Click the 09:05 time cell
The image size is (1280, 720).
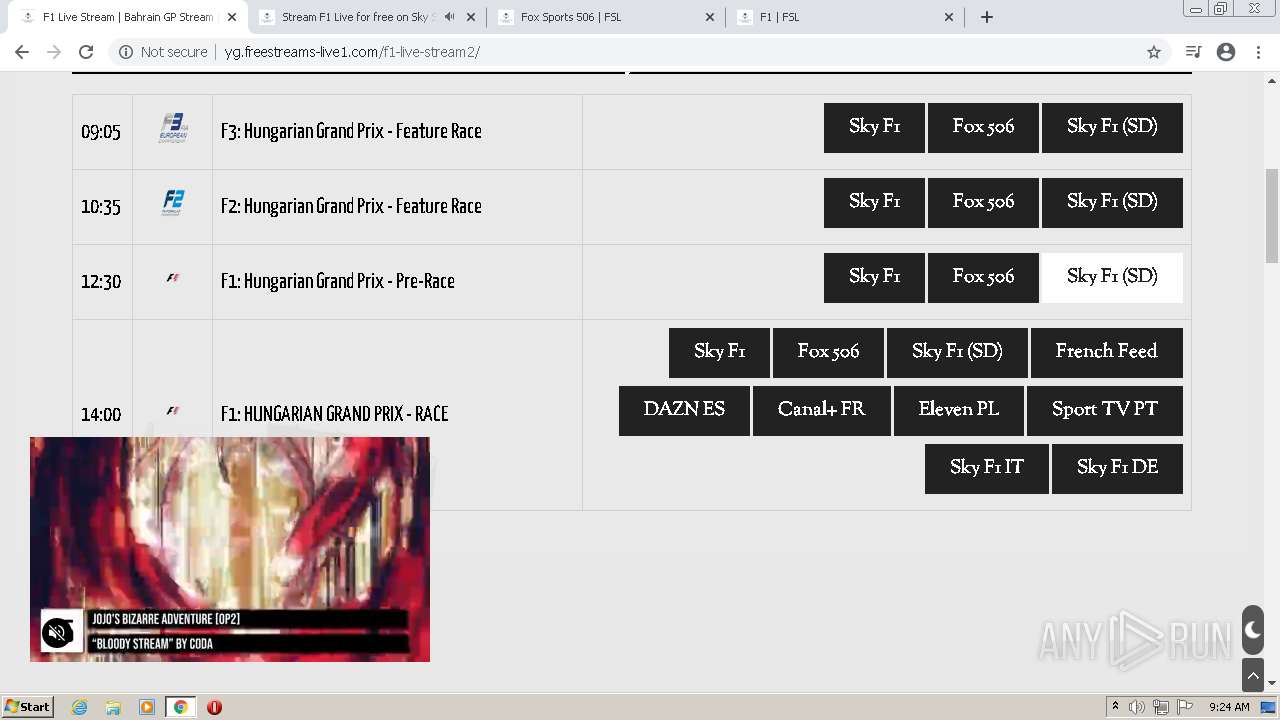[101, 132]
